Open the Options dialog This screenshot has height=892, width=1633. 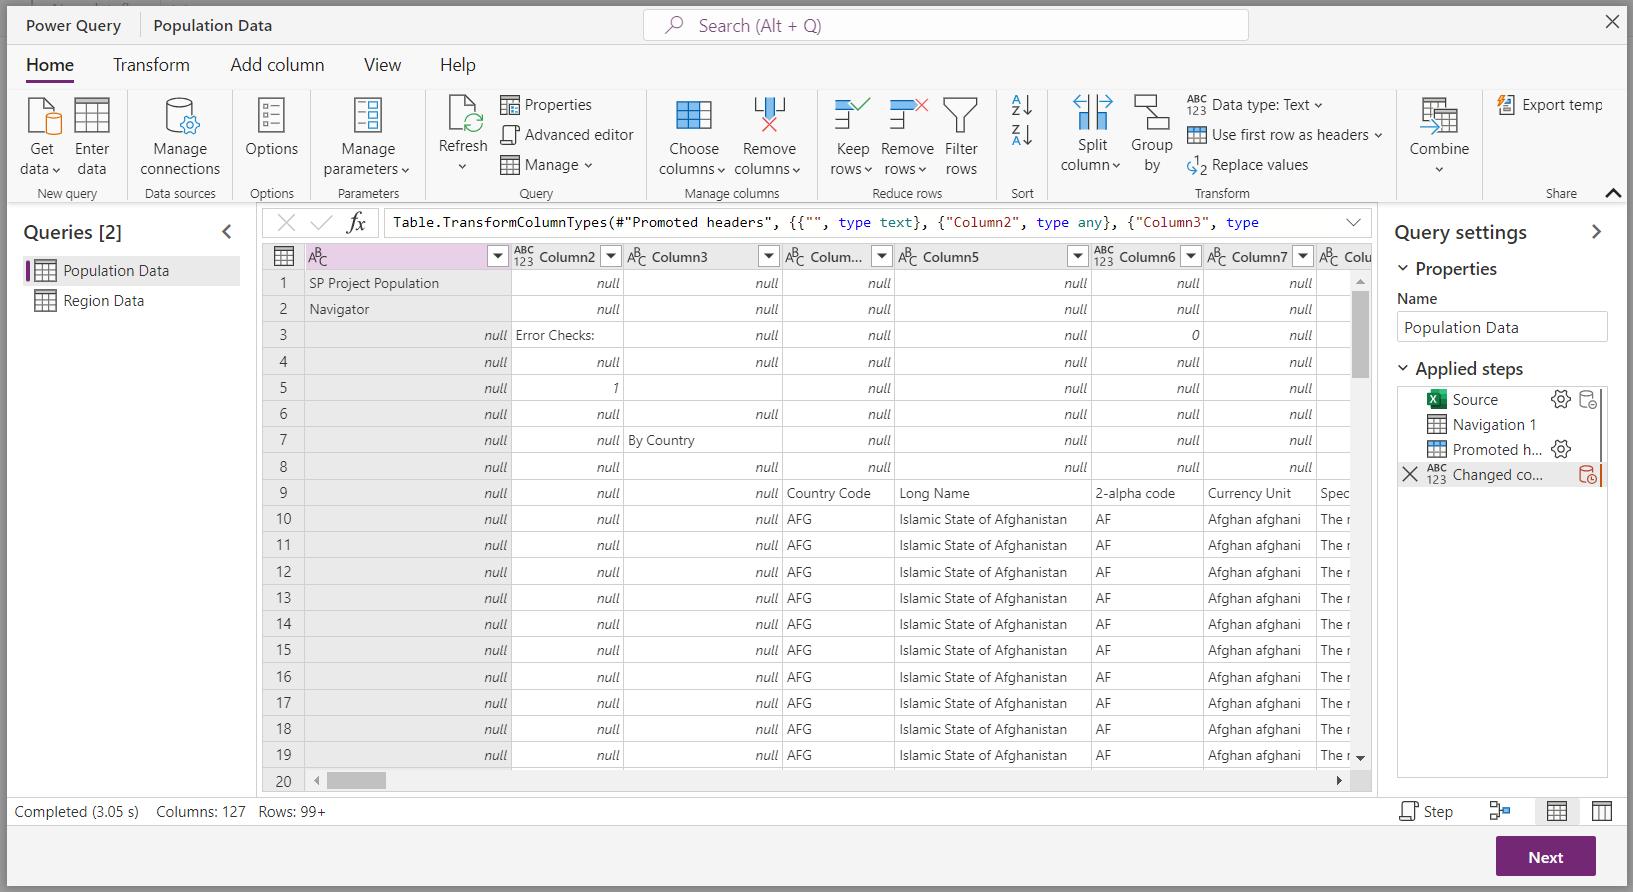pos(271,128)
